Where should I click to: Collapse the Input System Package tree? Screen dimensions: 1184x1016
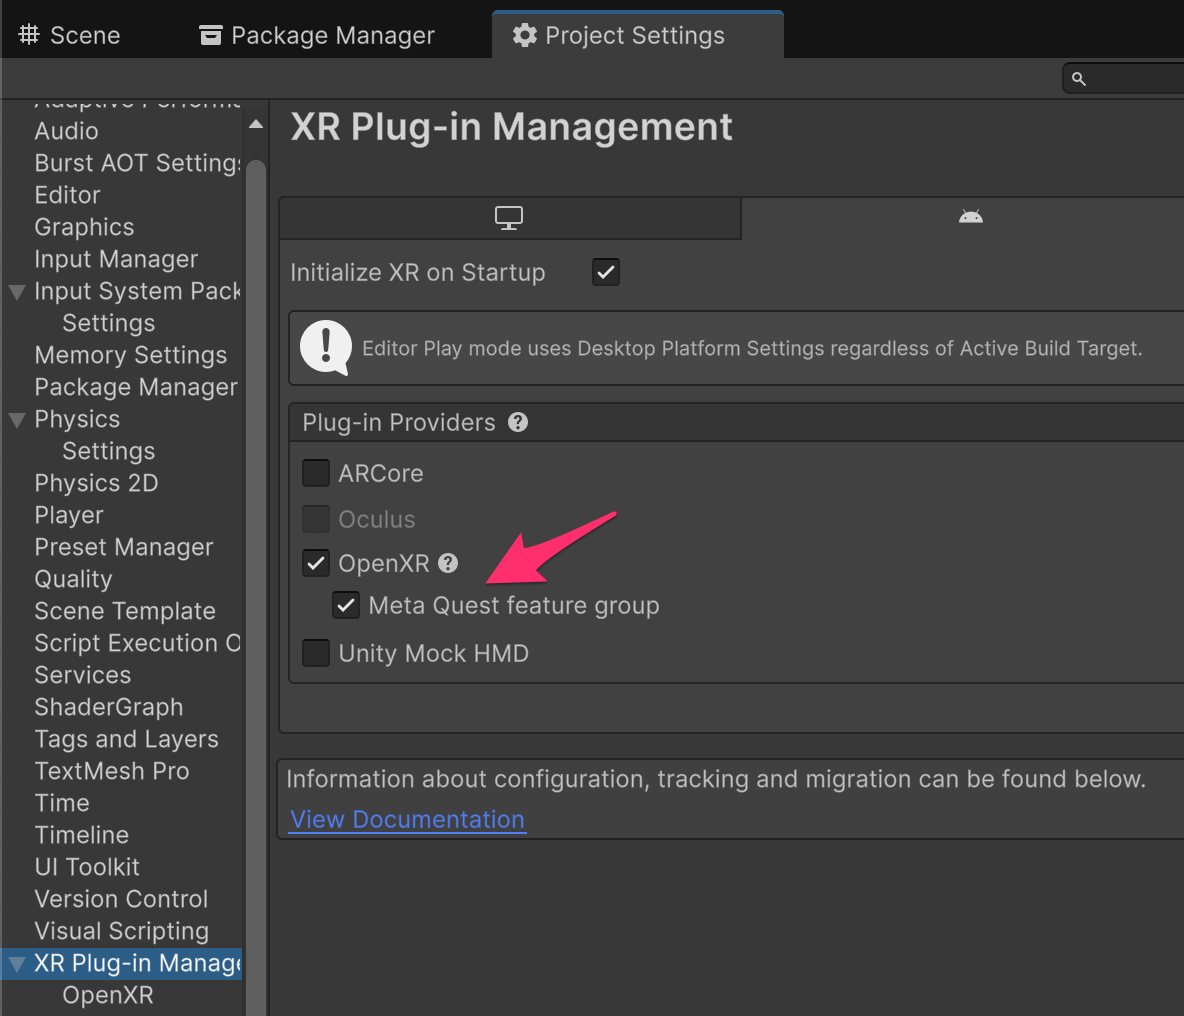tap(17, 291)
